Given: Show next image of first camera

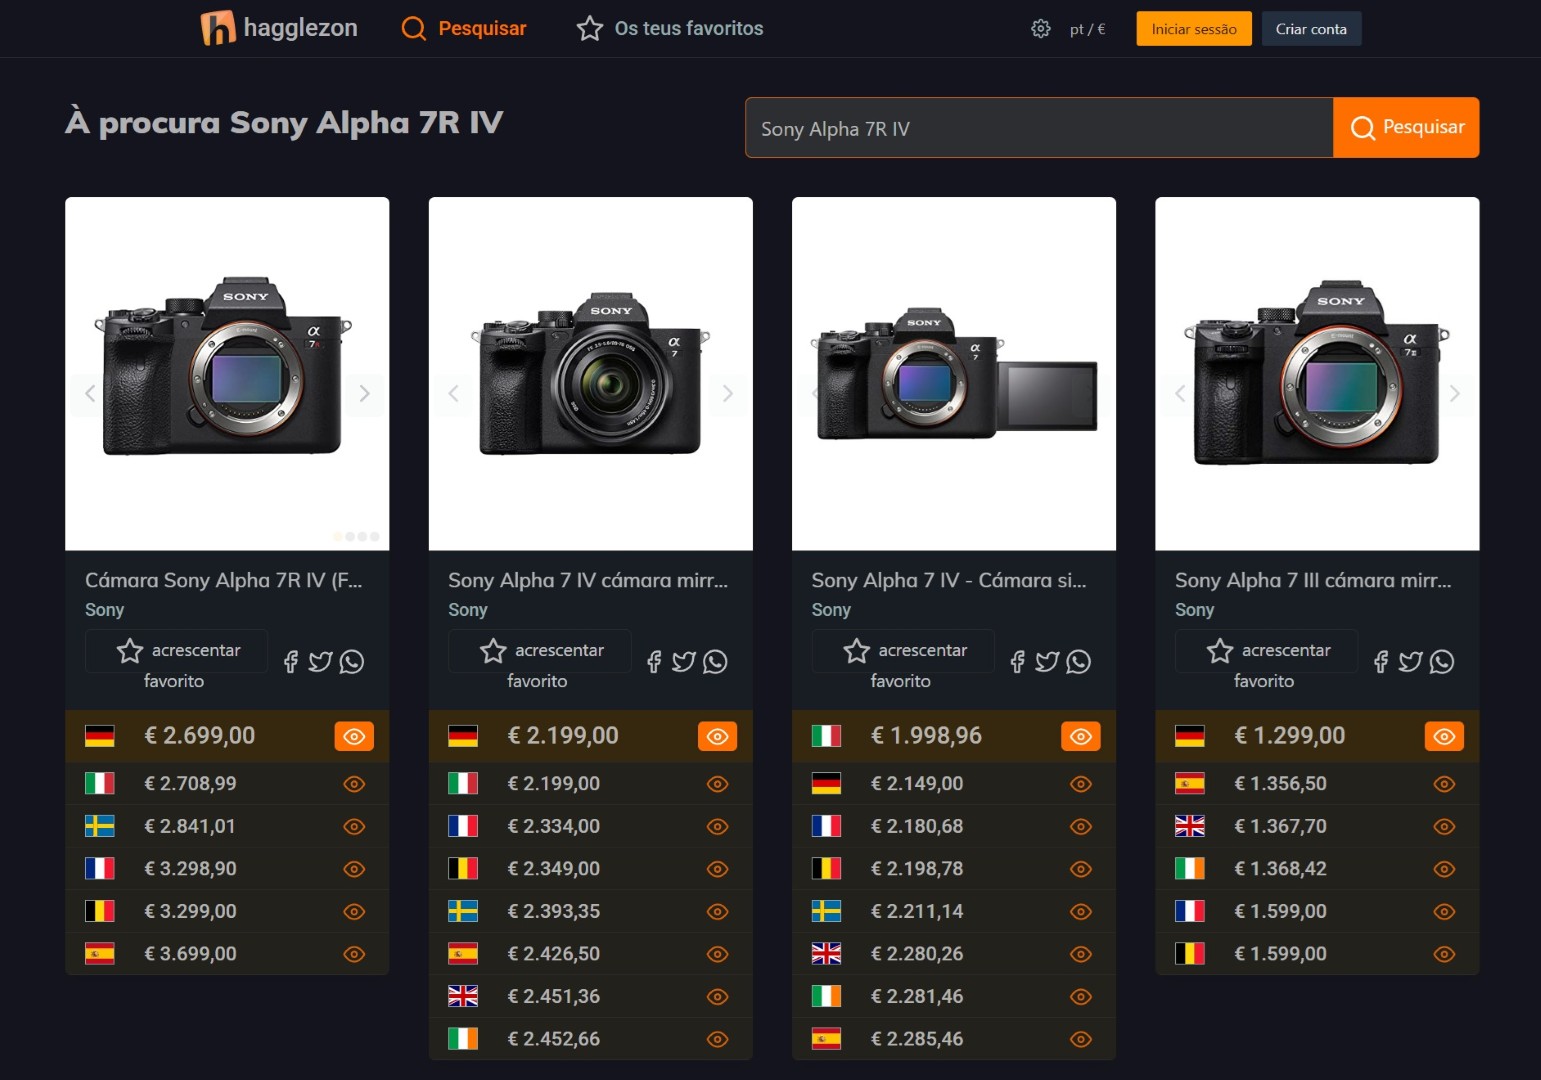Looking at the screenshot, I should pos(364,394).
